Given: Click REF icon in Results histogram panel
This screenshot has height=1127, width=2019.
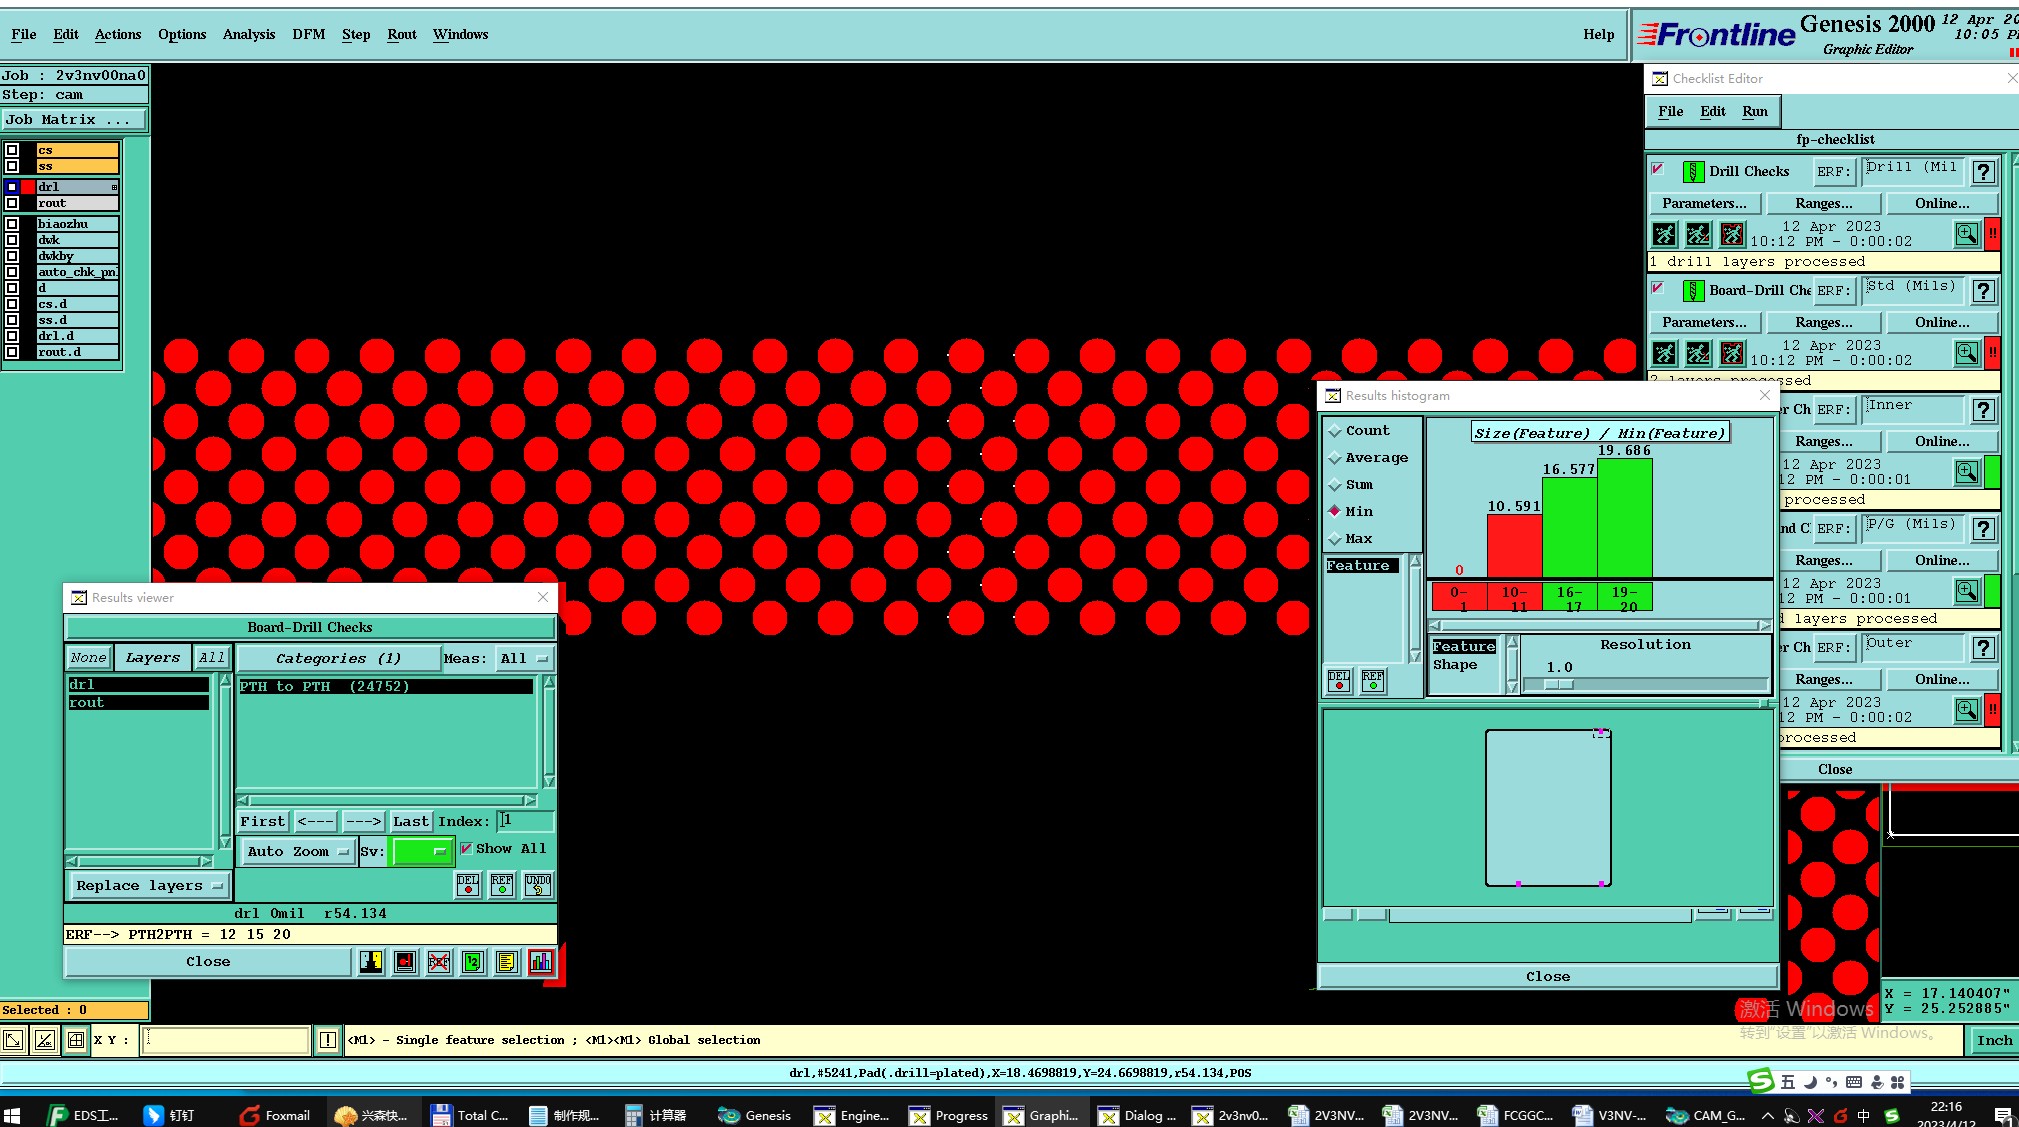Looking at the screenshot, I should point(1373,681).
